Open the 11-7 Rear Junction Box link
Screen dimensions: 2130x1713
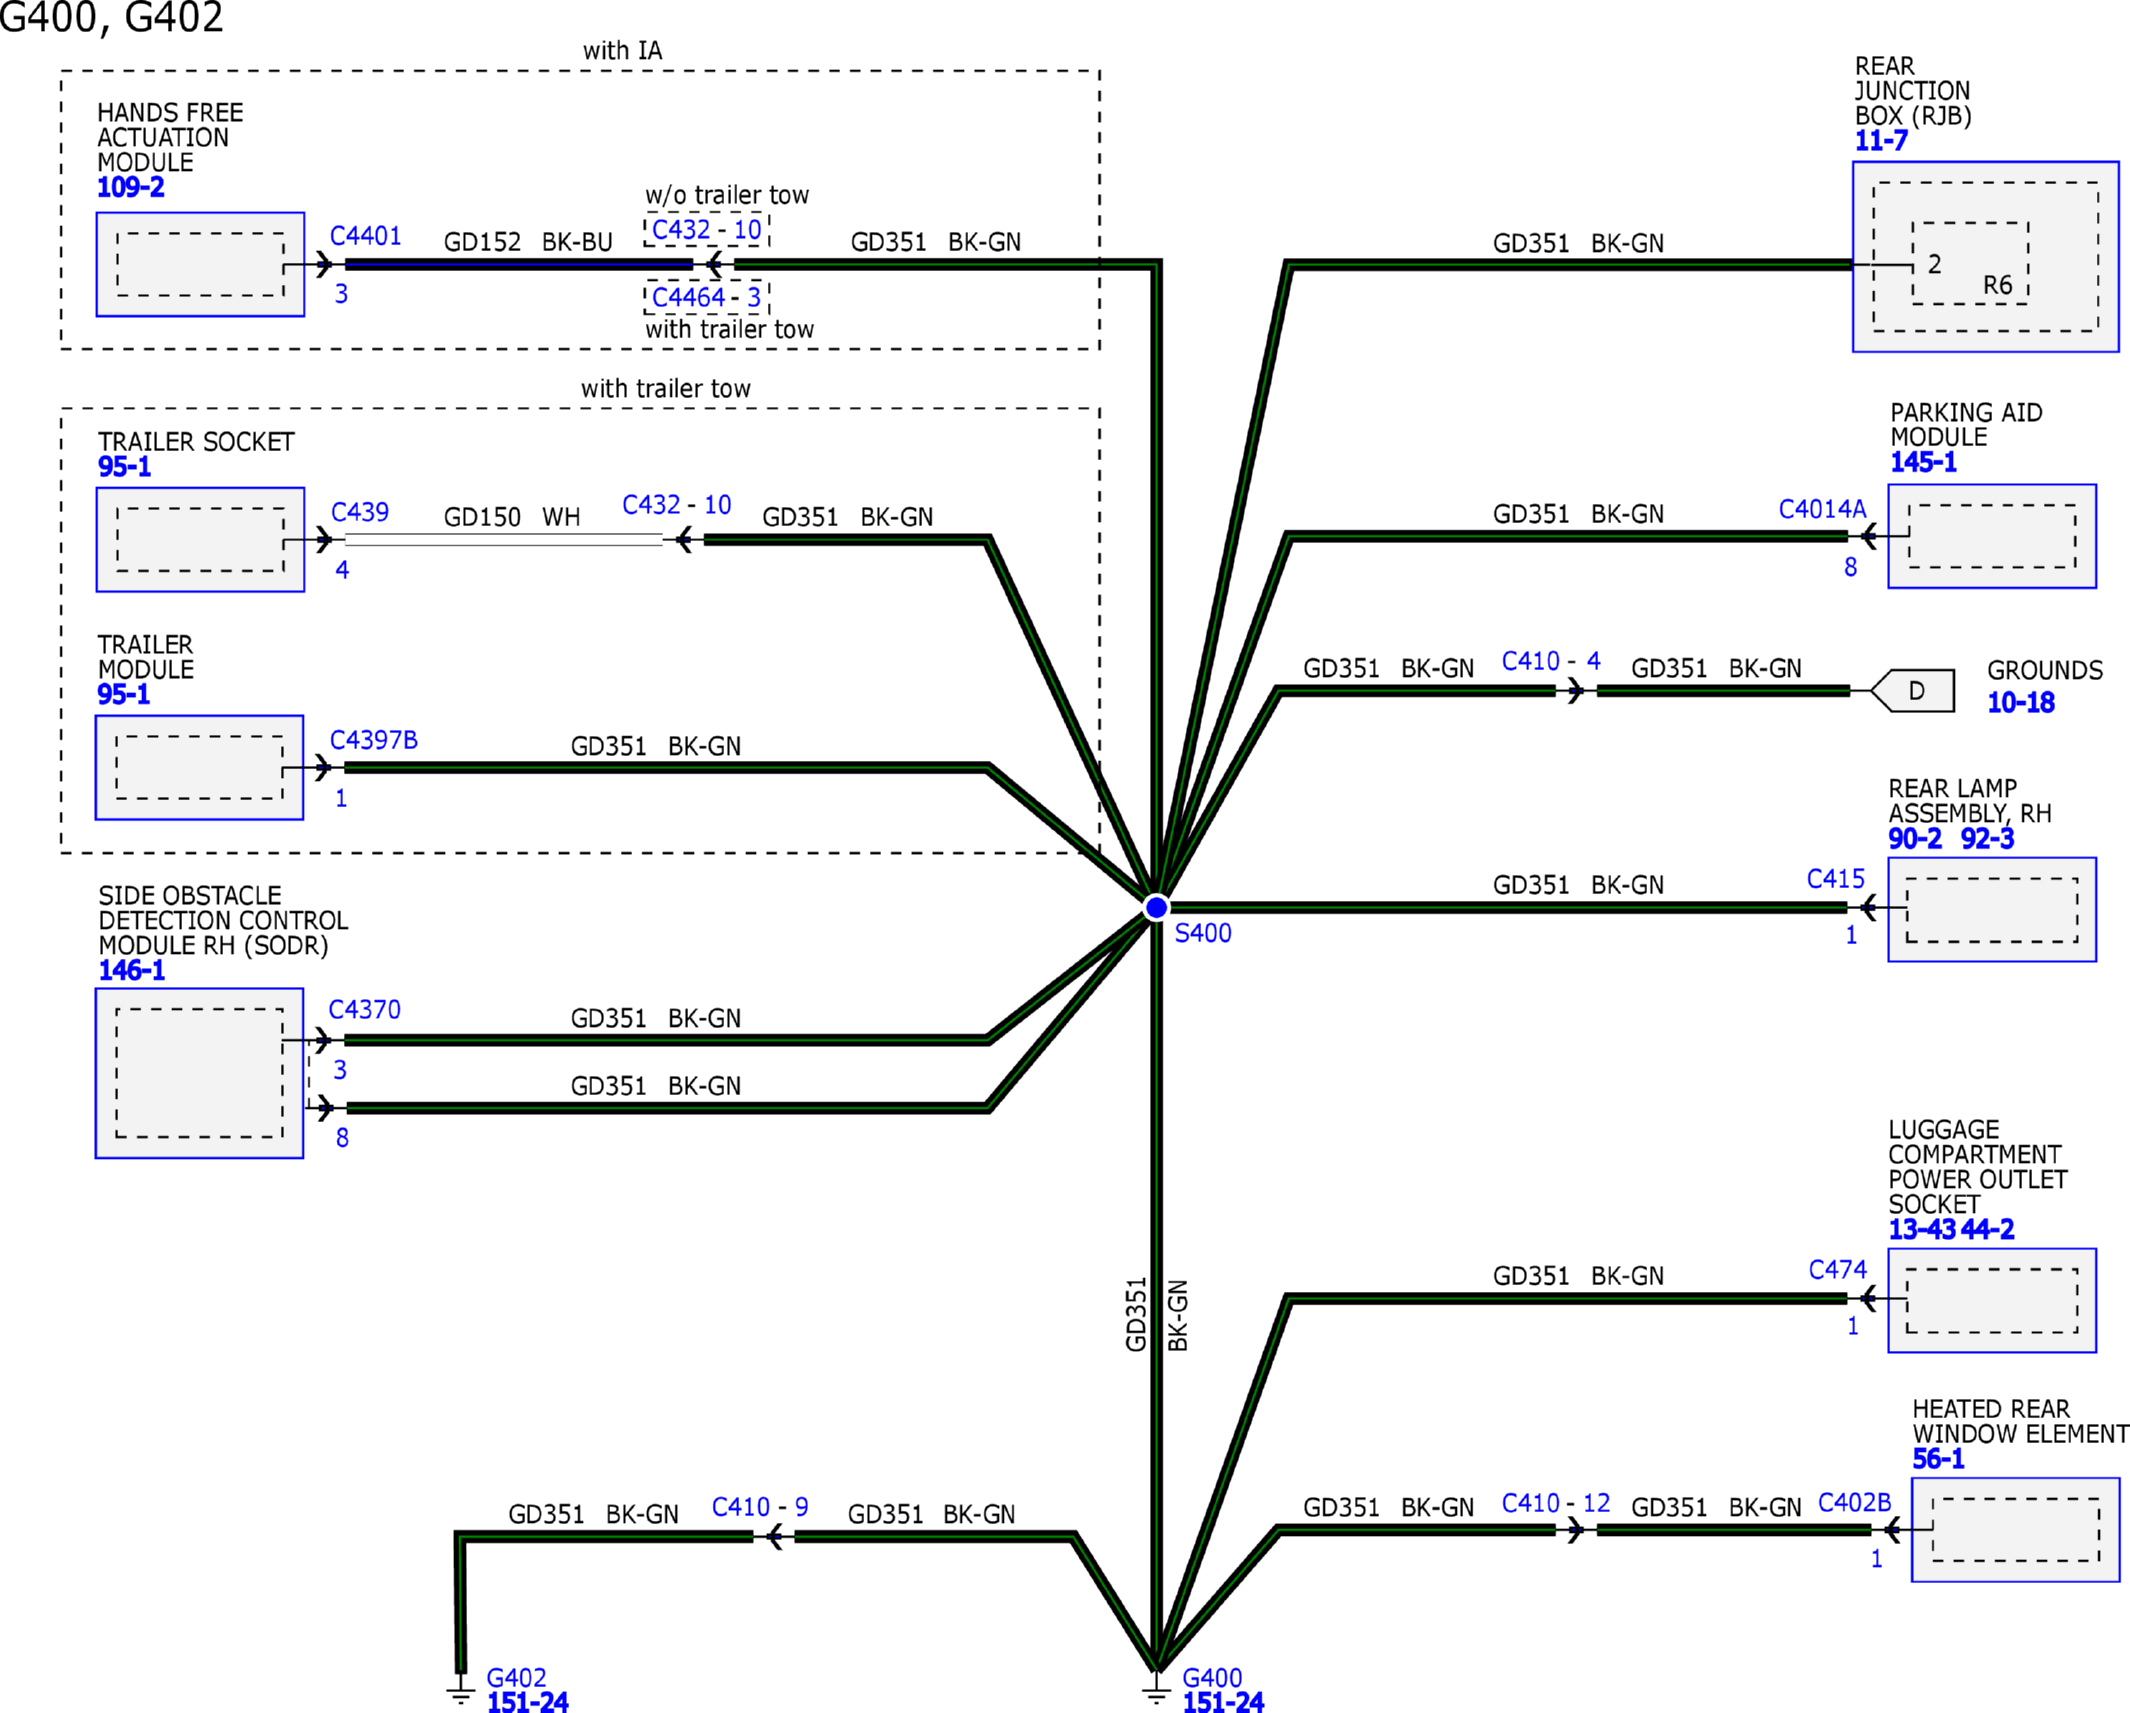tap(1880, 141)
